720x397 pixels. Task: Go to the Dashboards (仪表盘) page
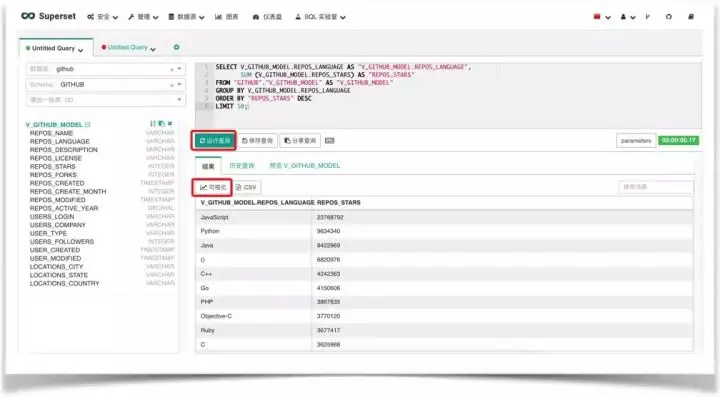267,17
